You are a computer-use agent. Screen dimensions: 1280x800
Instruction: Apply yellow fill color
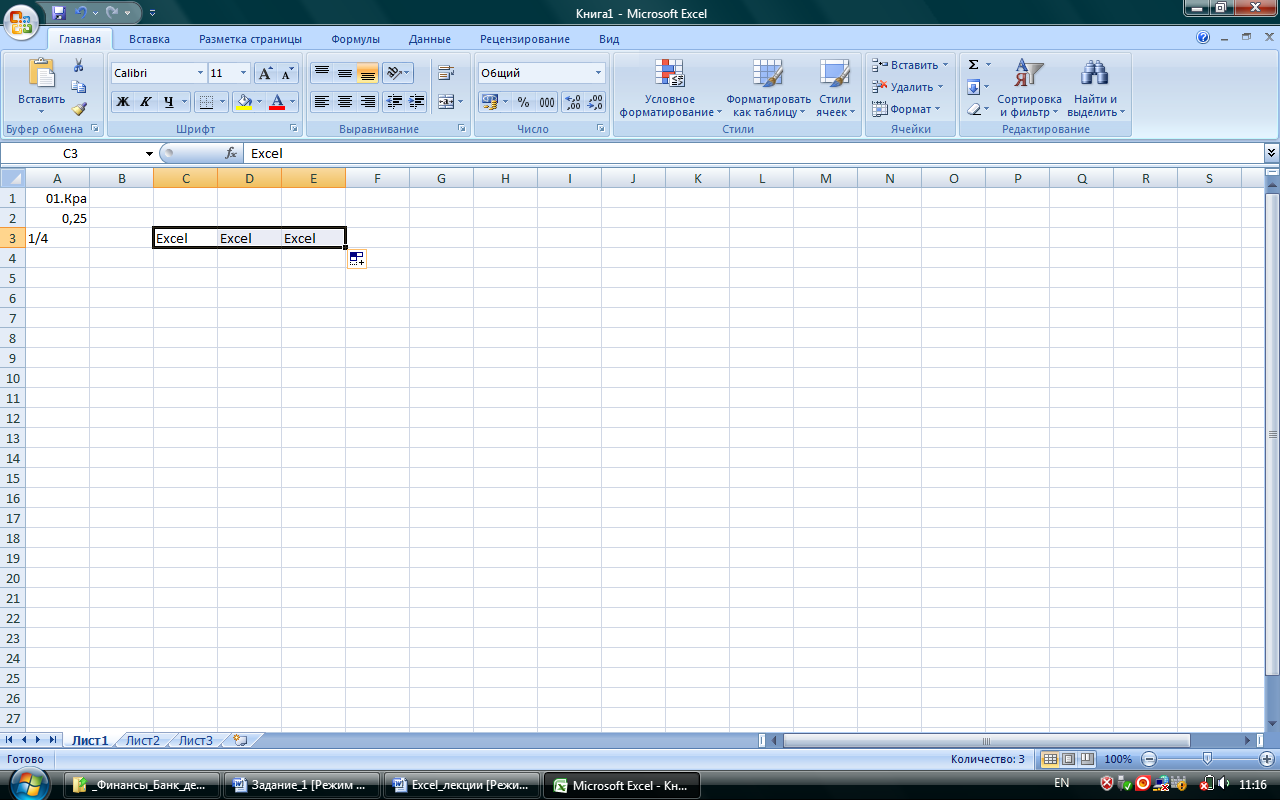[243, 102]
